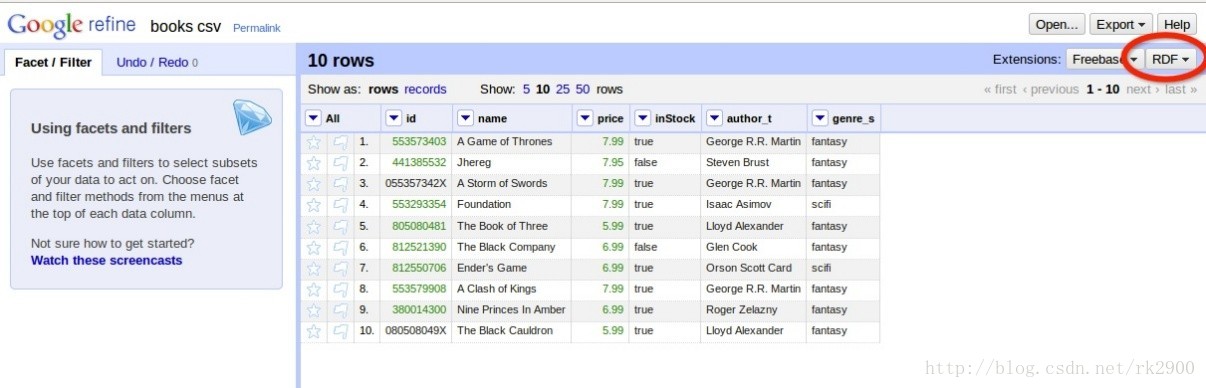Screen dimensions: 1206x388
Task: Star row 5 The Book of Three
Action: (x=313, y=226)
